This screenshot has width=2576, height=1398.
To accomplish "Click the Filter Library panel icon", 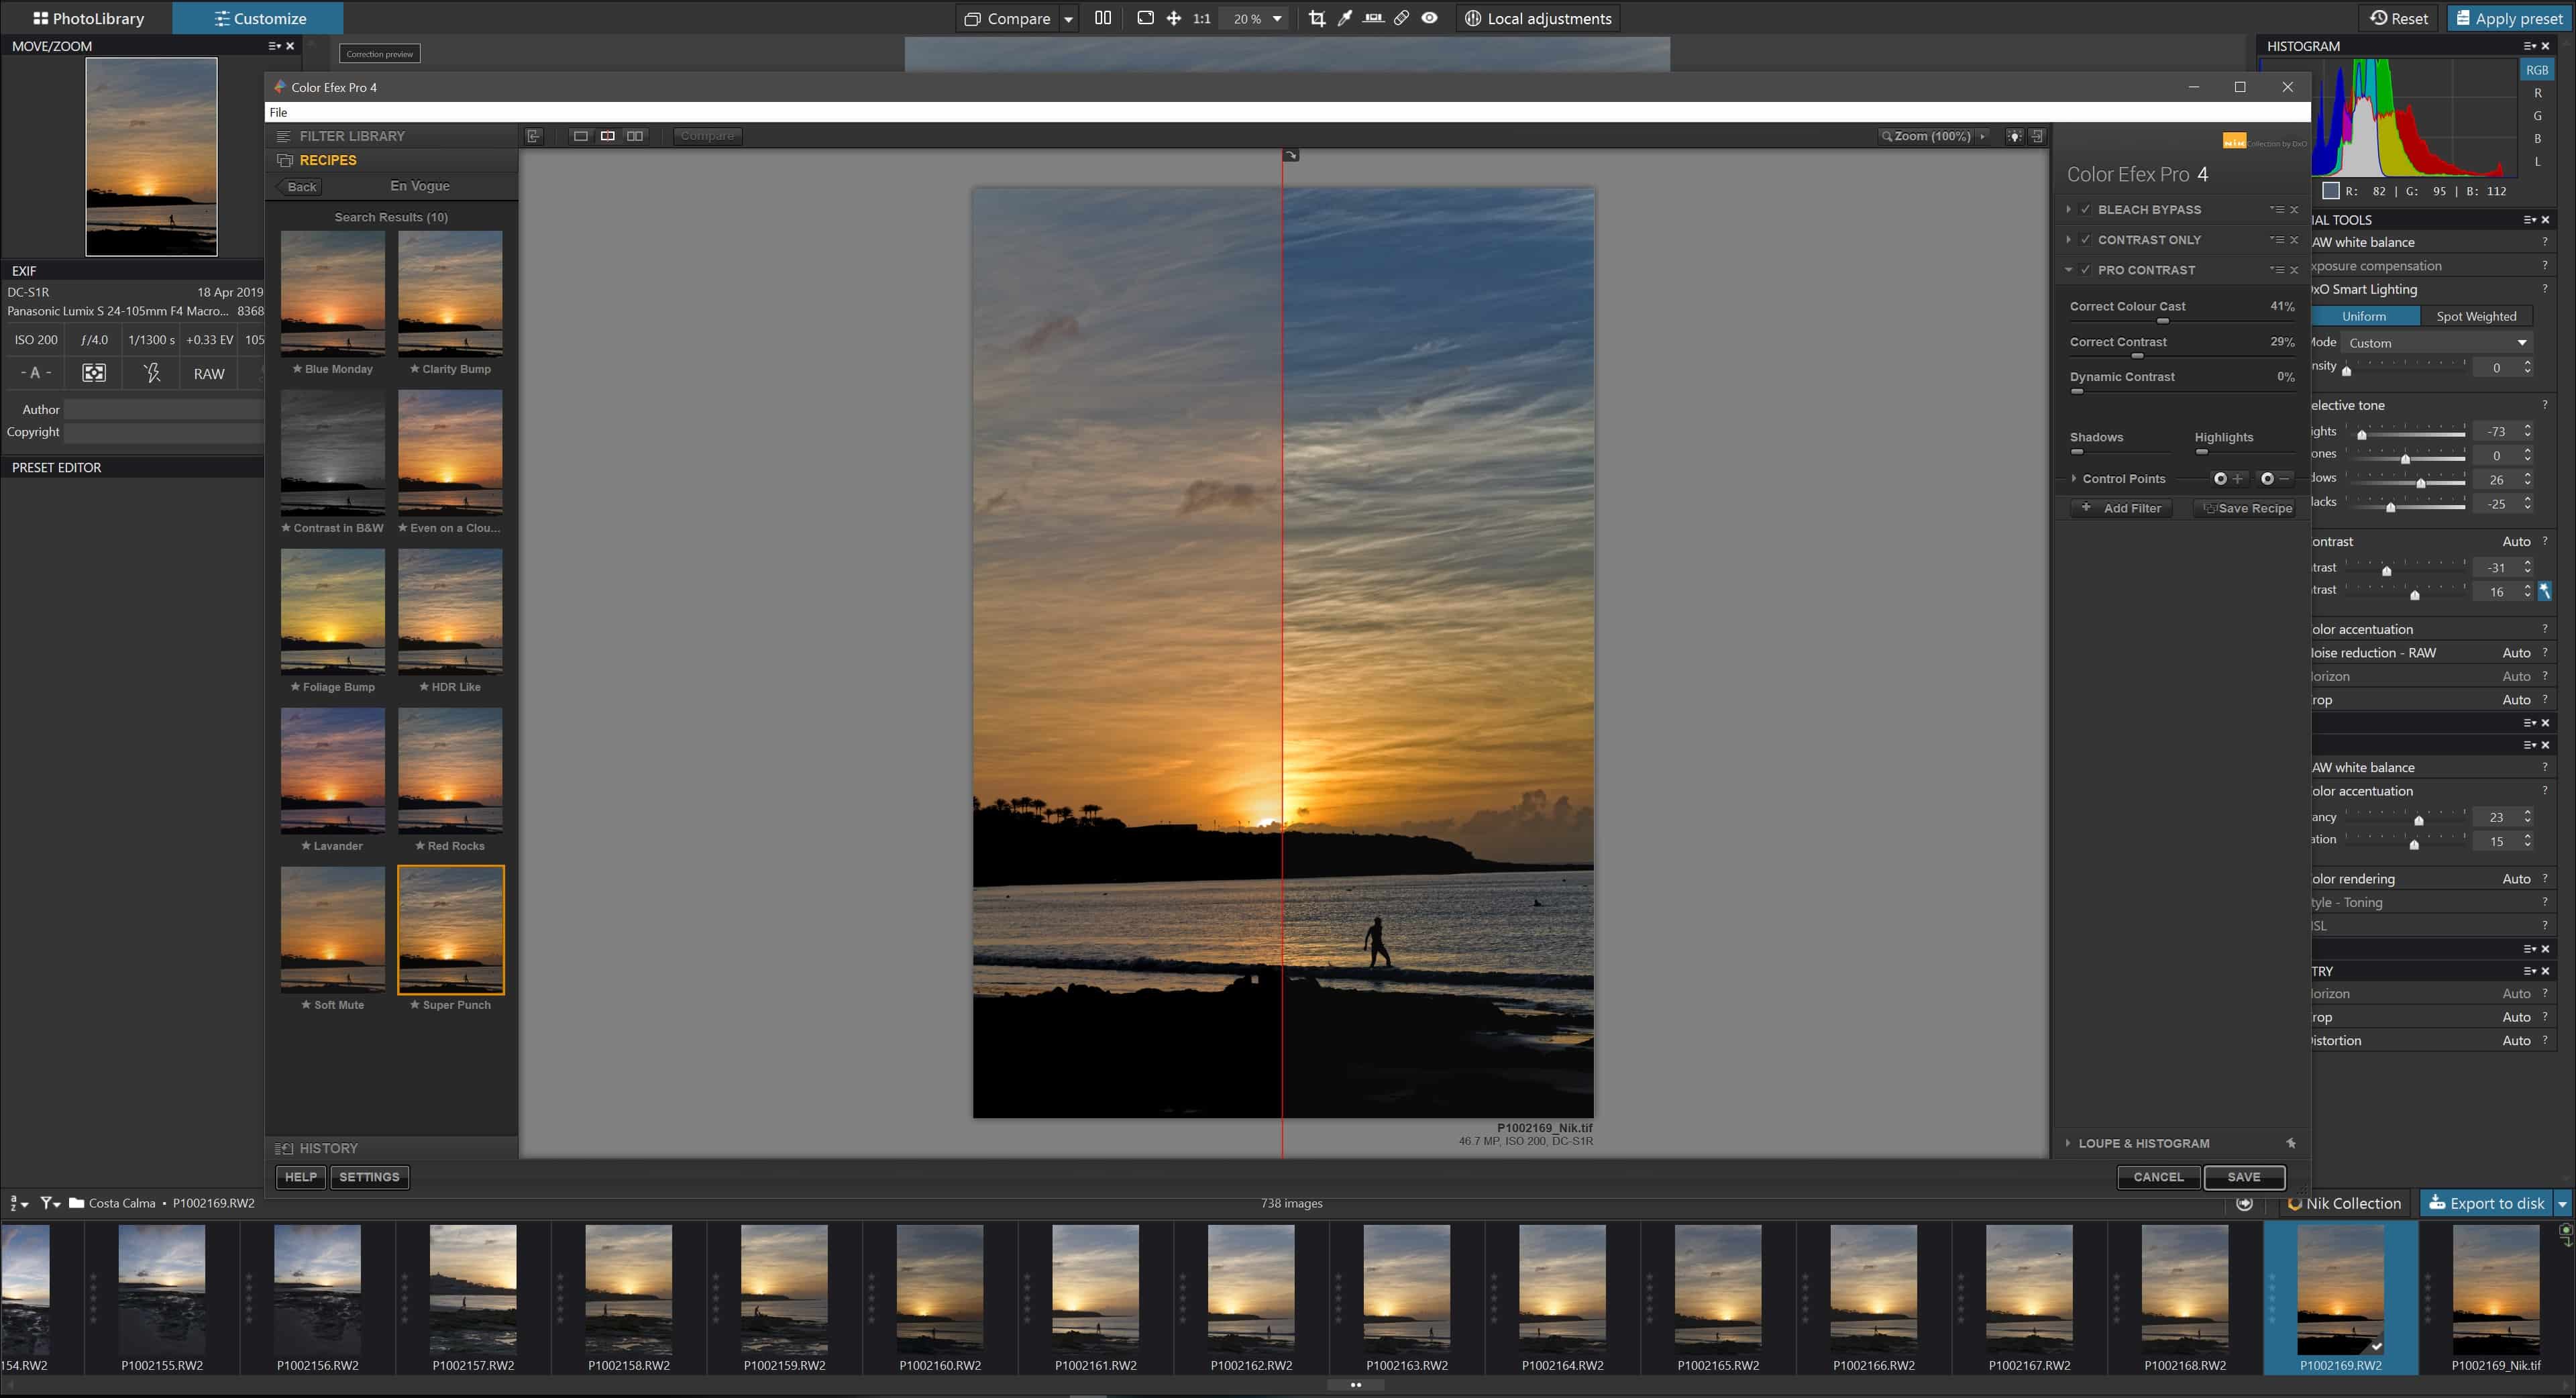I will point(284,136).
